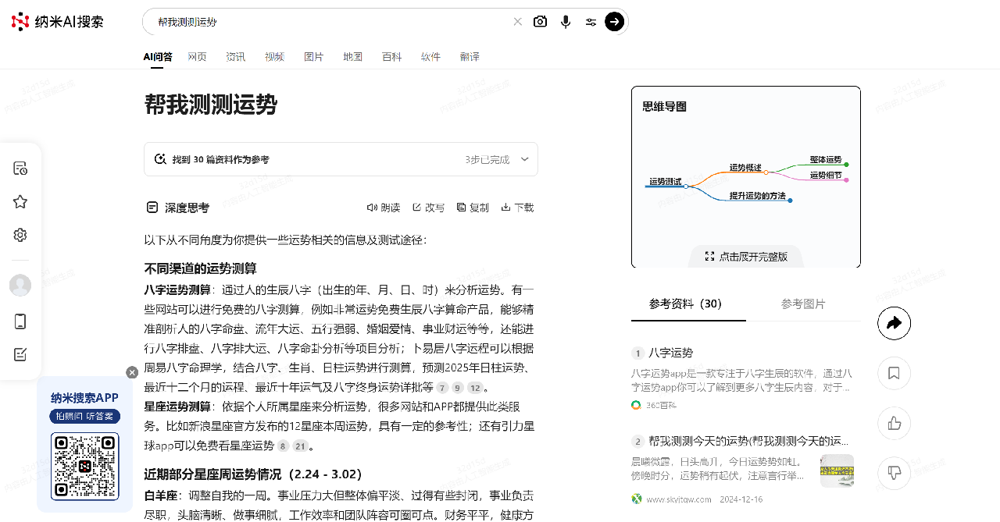Open the favorites star in left sidebar
The height and width of the screenshot is (522, 1000).
click(20, 202)
